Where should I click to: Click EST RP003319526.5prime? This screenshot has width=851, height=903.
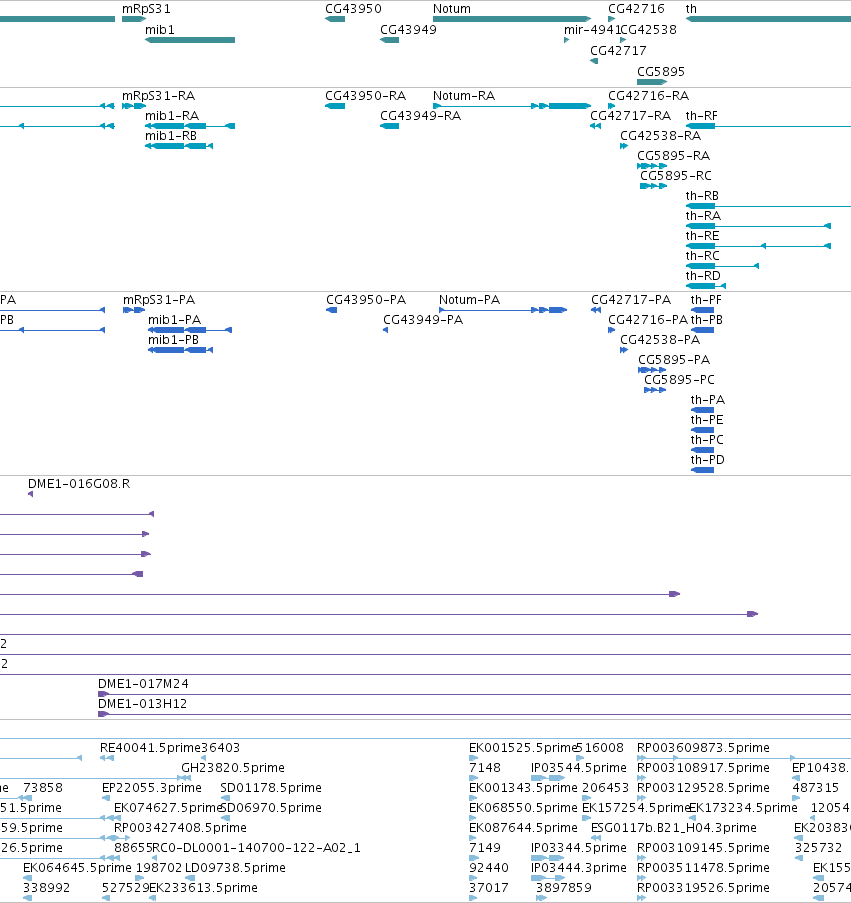pyautogui.click(x=641, y=898)
